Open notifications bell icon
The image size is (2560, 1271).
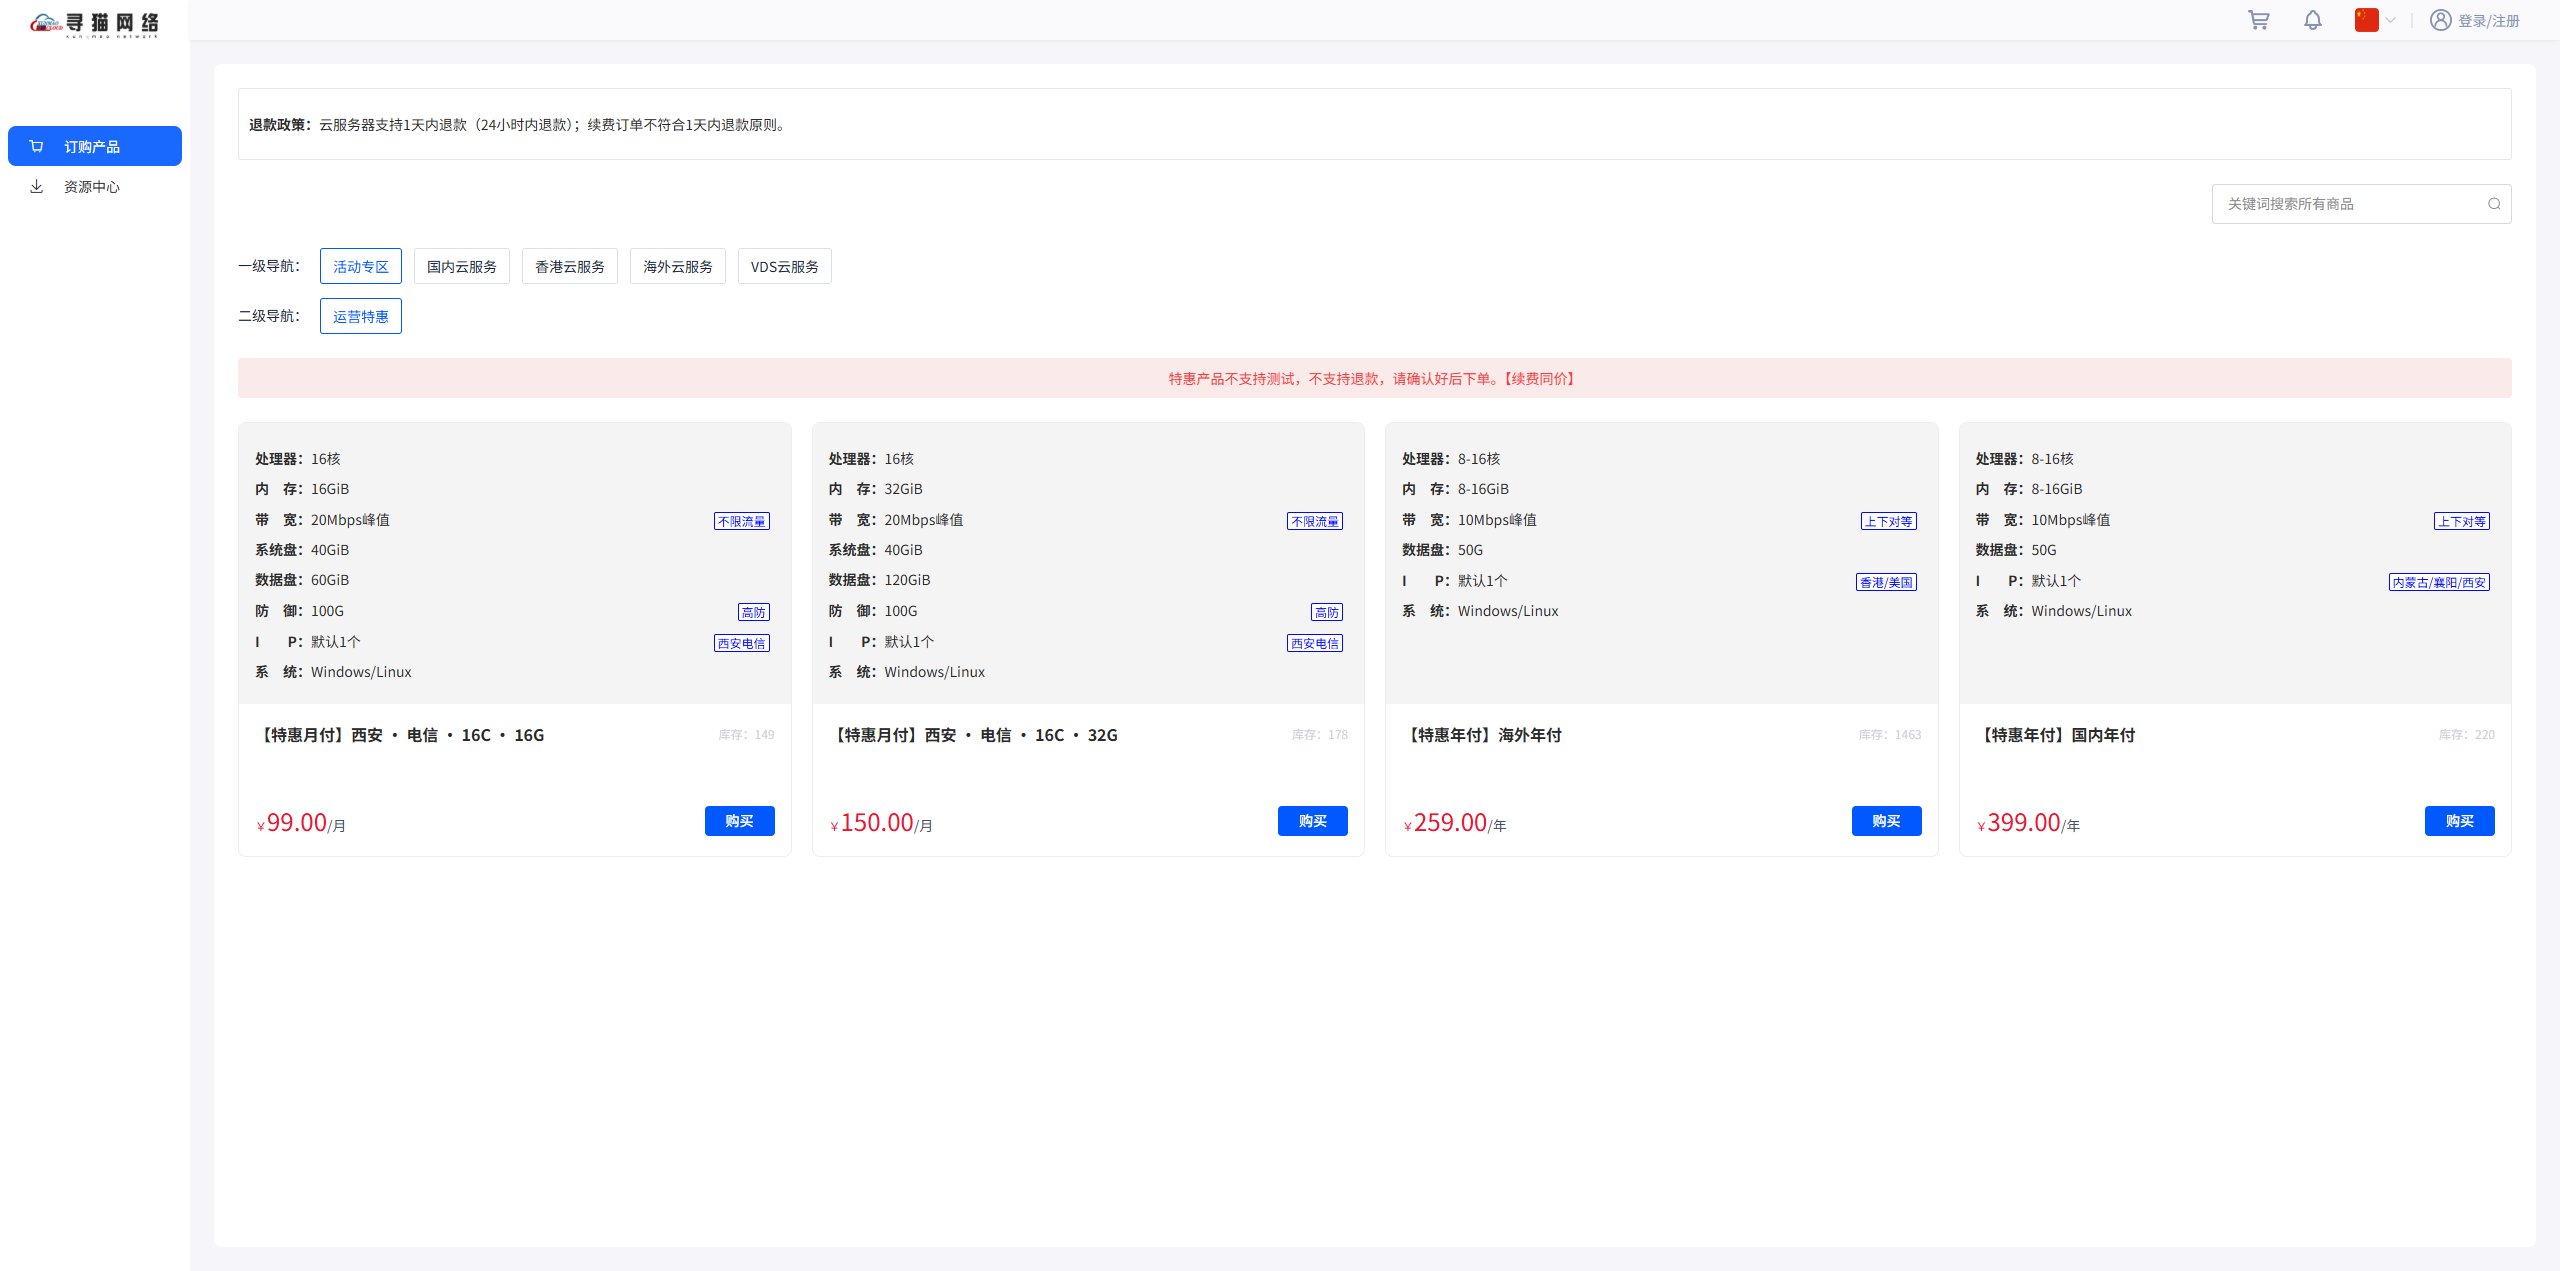2313,20
